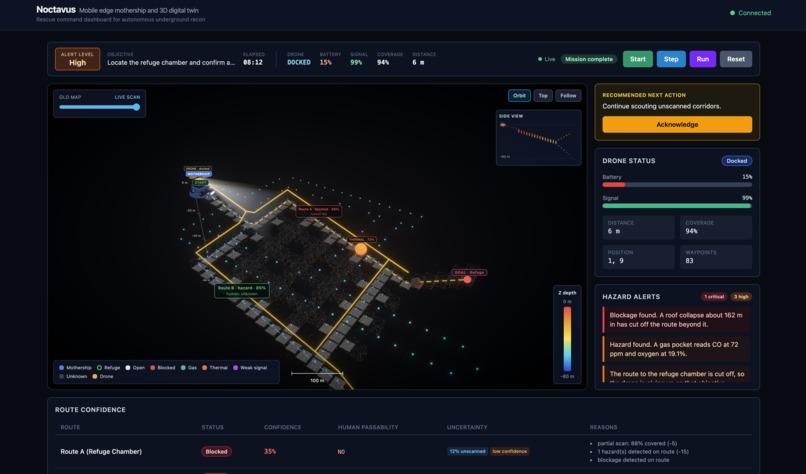Click the 1 critical hazard badge
The height and width of the screenshot is (474, 806).
click(714, 297)
